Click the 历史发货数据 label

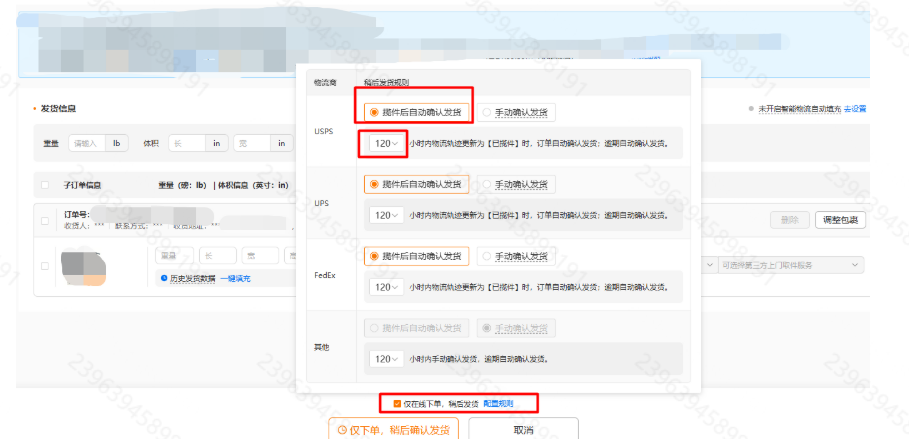(192, 279)
